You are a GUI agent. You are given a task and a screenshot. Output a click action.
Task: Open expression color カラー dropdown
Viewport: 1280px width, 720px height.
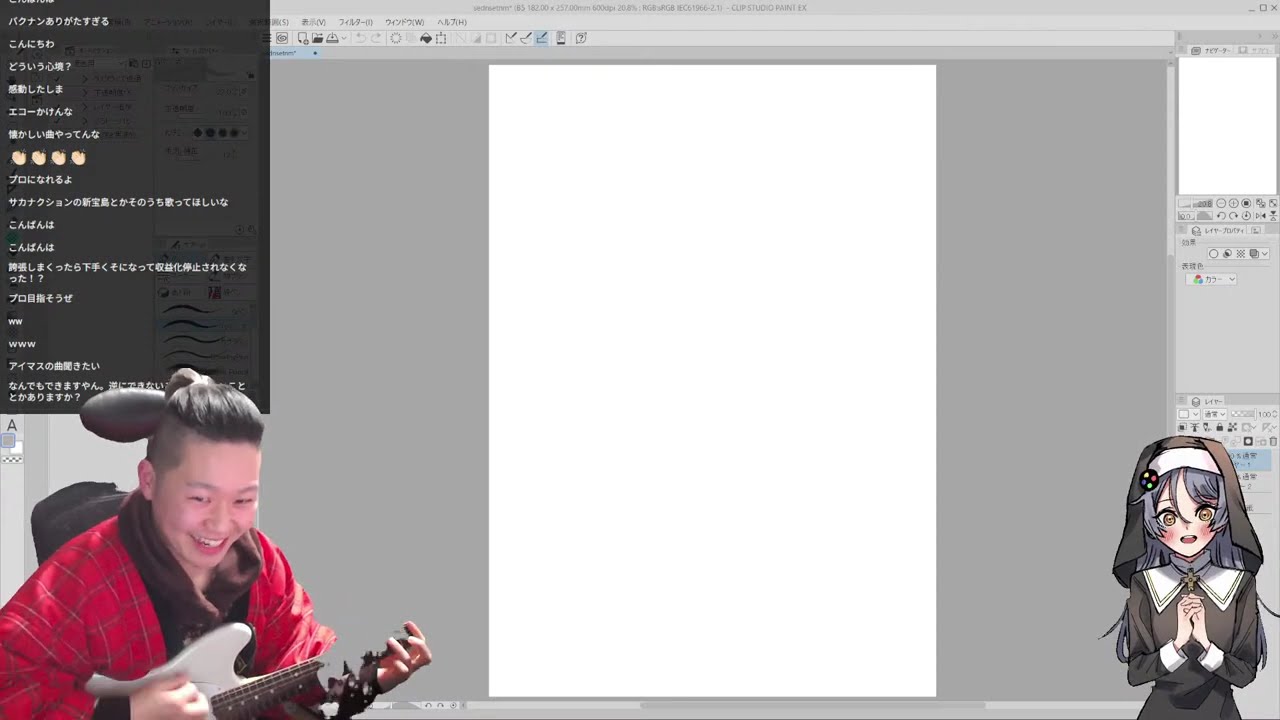coord(1211,279)
